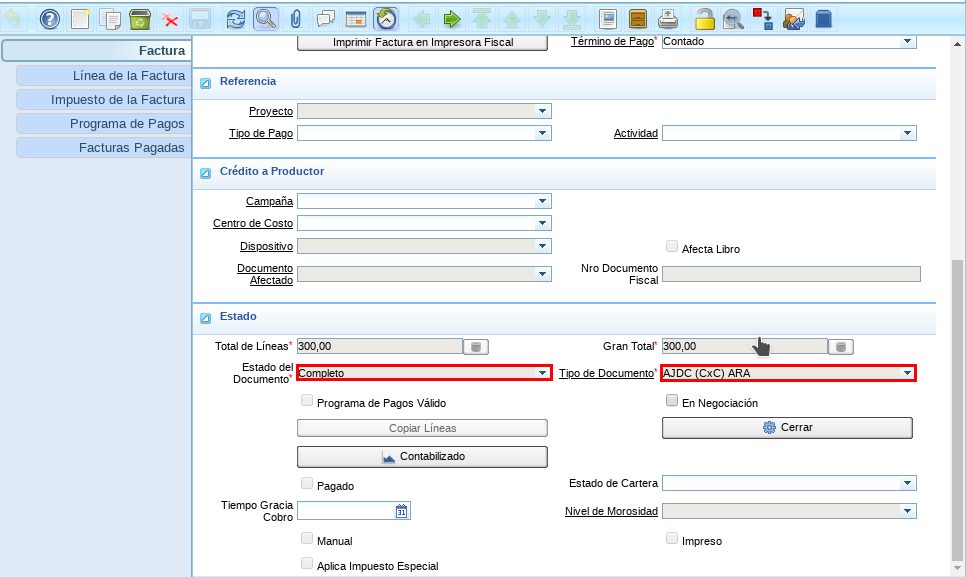Open the Tipo de Pago dropdown
This screenshot has height=577, width=966.
[x=542, y=133]
